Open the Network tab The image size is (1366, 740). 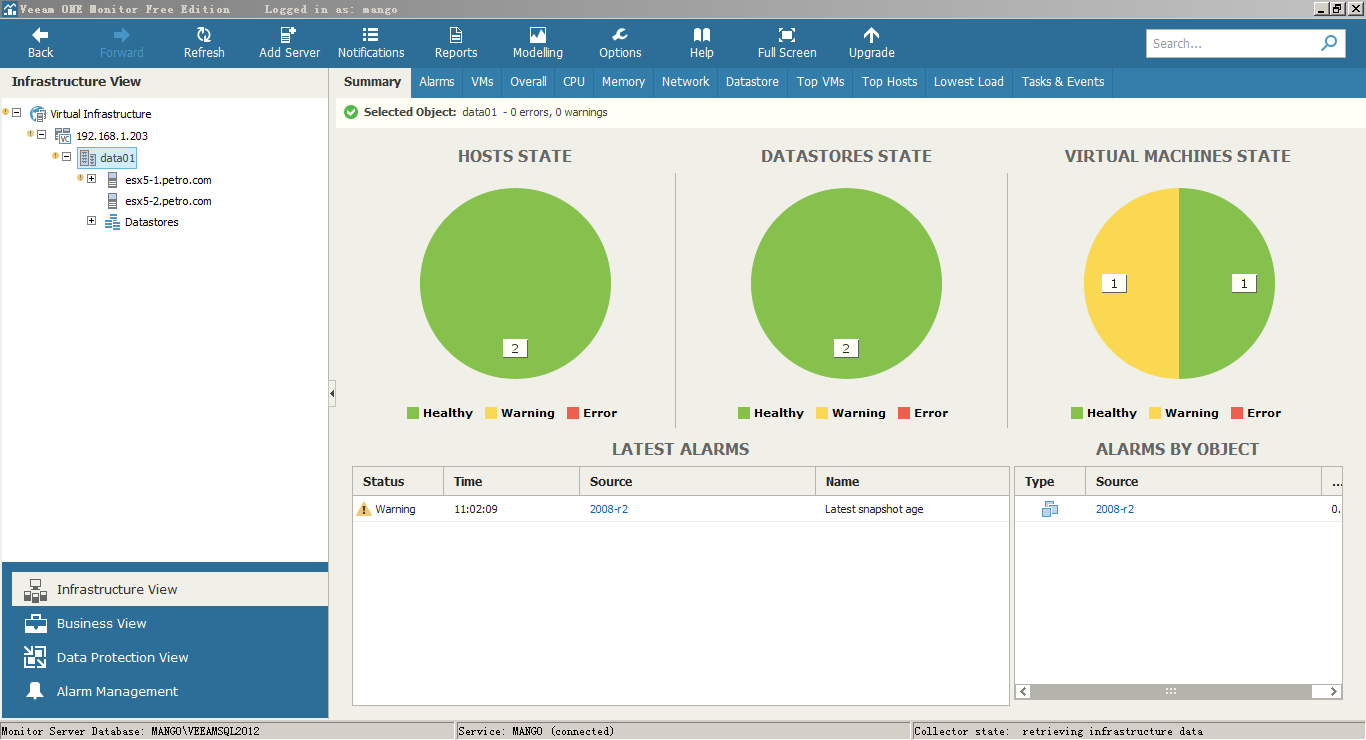coord(686,82)
